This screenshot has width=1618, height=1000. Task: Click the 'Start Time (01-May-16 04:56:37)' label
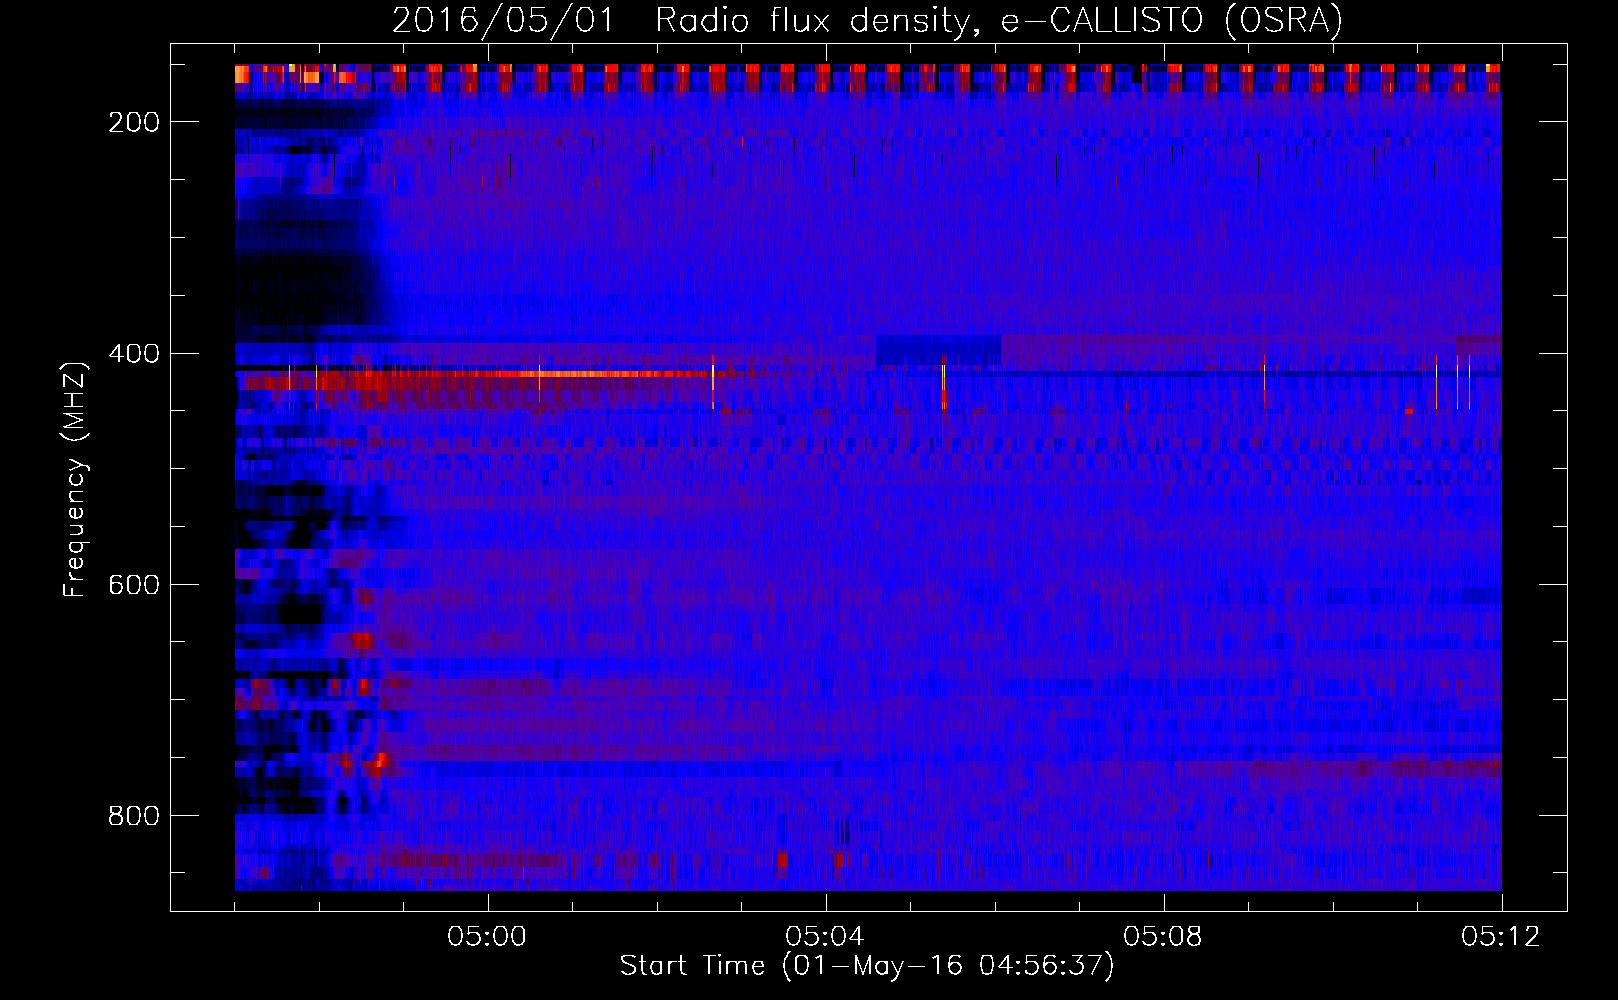pos(866,966)
